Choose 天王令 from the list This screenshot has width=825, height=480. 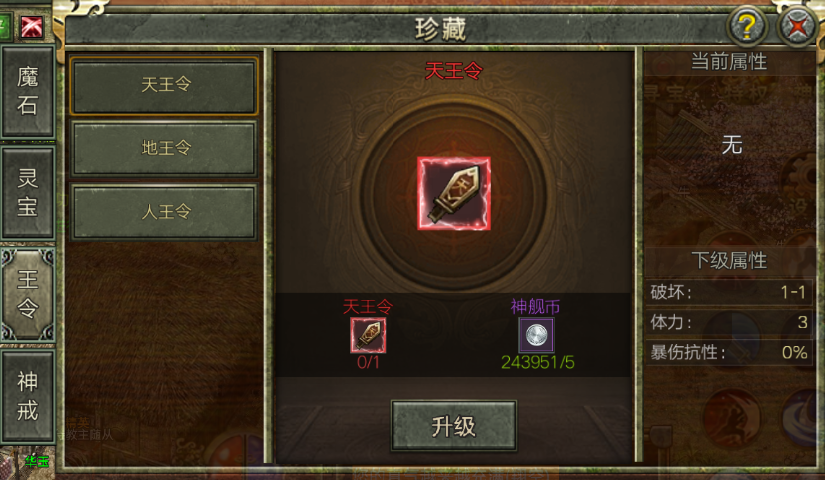point(164,86)
